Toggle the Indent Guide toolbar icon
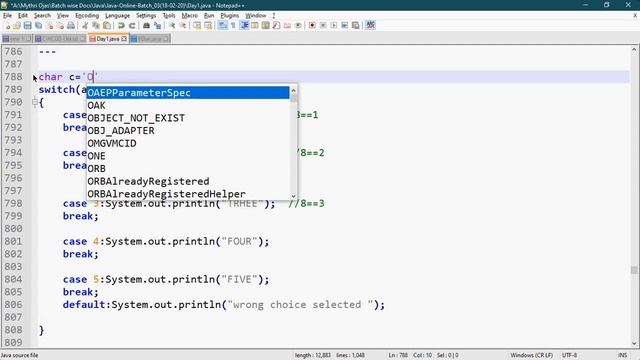This screenshot has height=360, width=640. (x=244, y=25)
